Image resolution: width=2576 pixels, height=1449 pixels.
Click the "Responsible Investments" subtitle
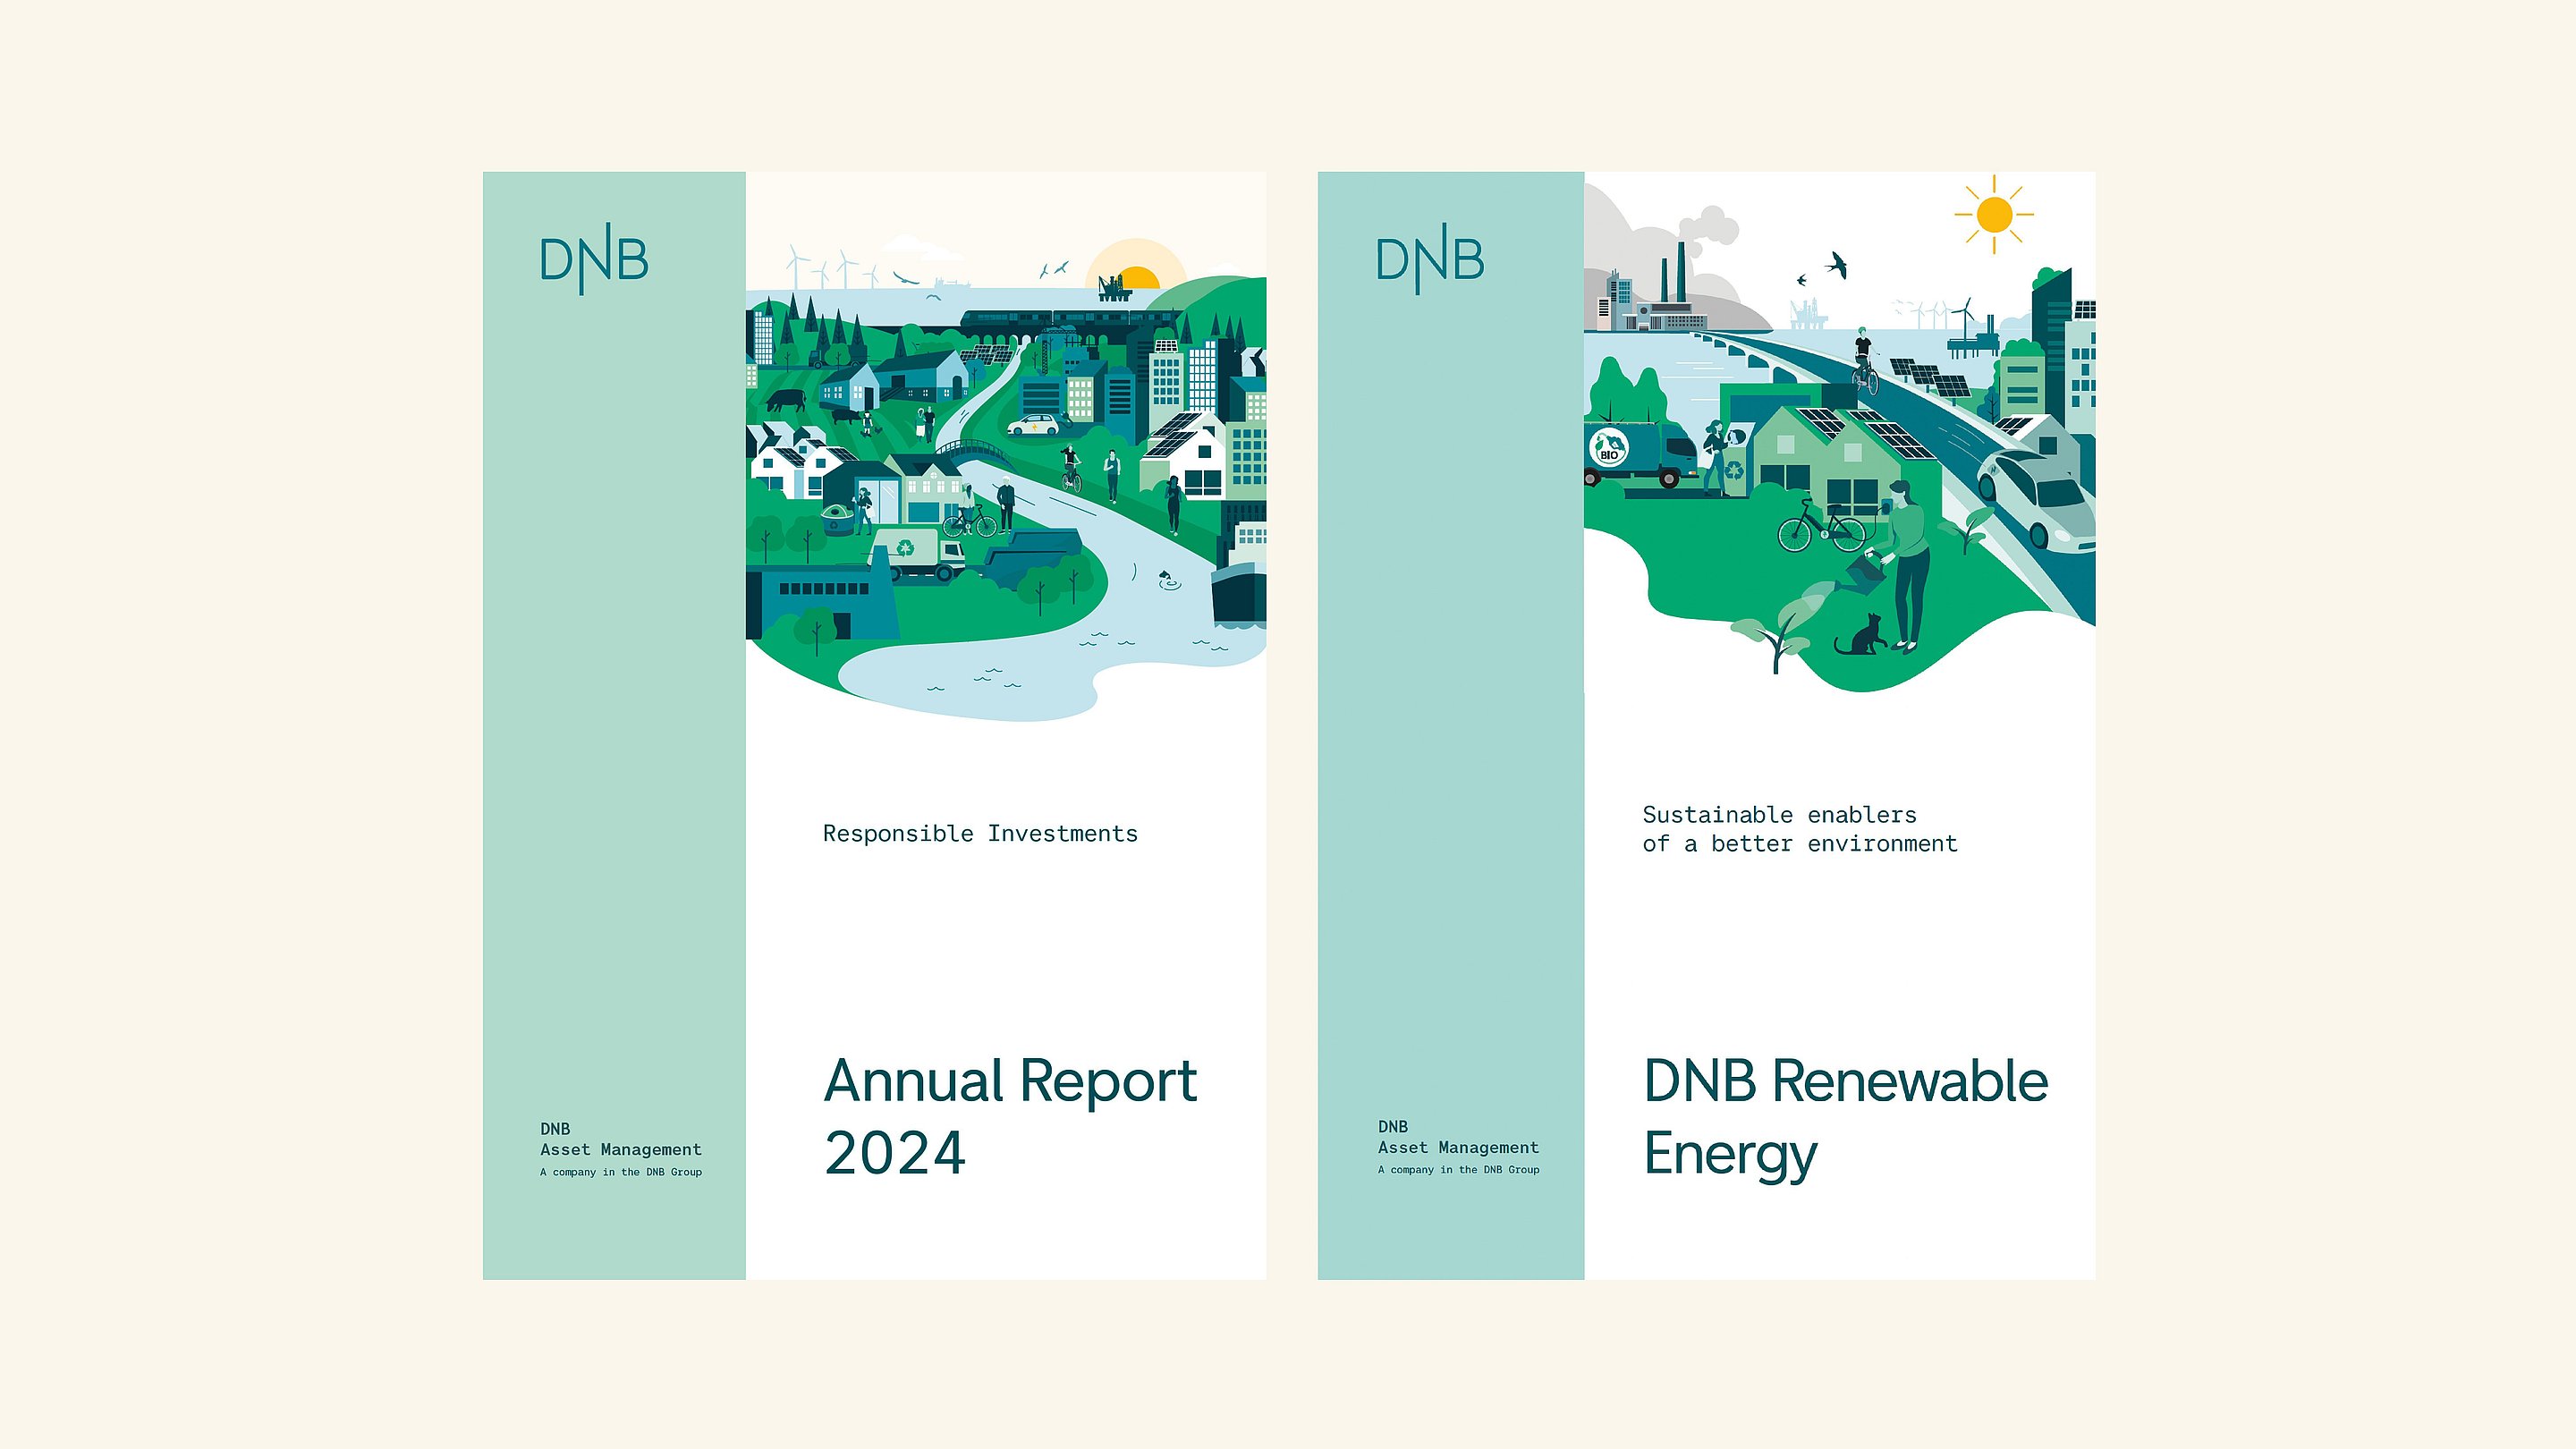[x=980, y=834]
